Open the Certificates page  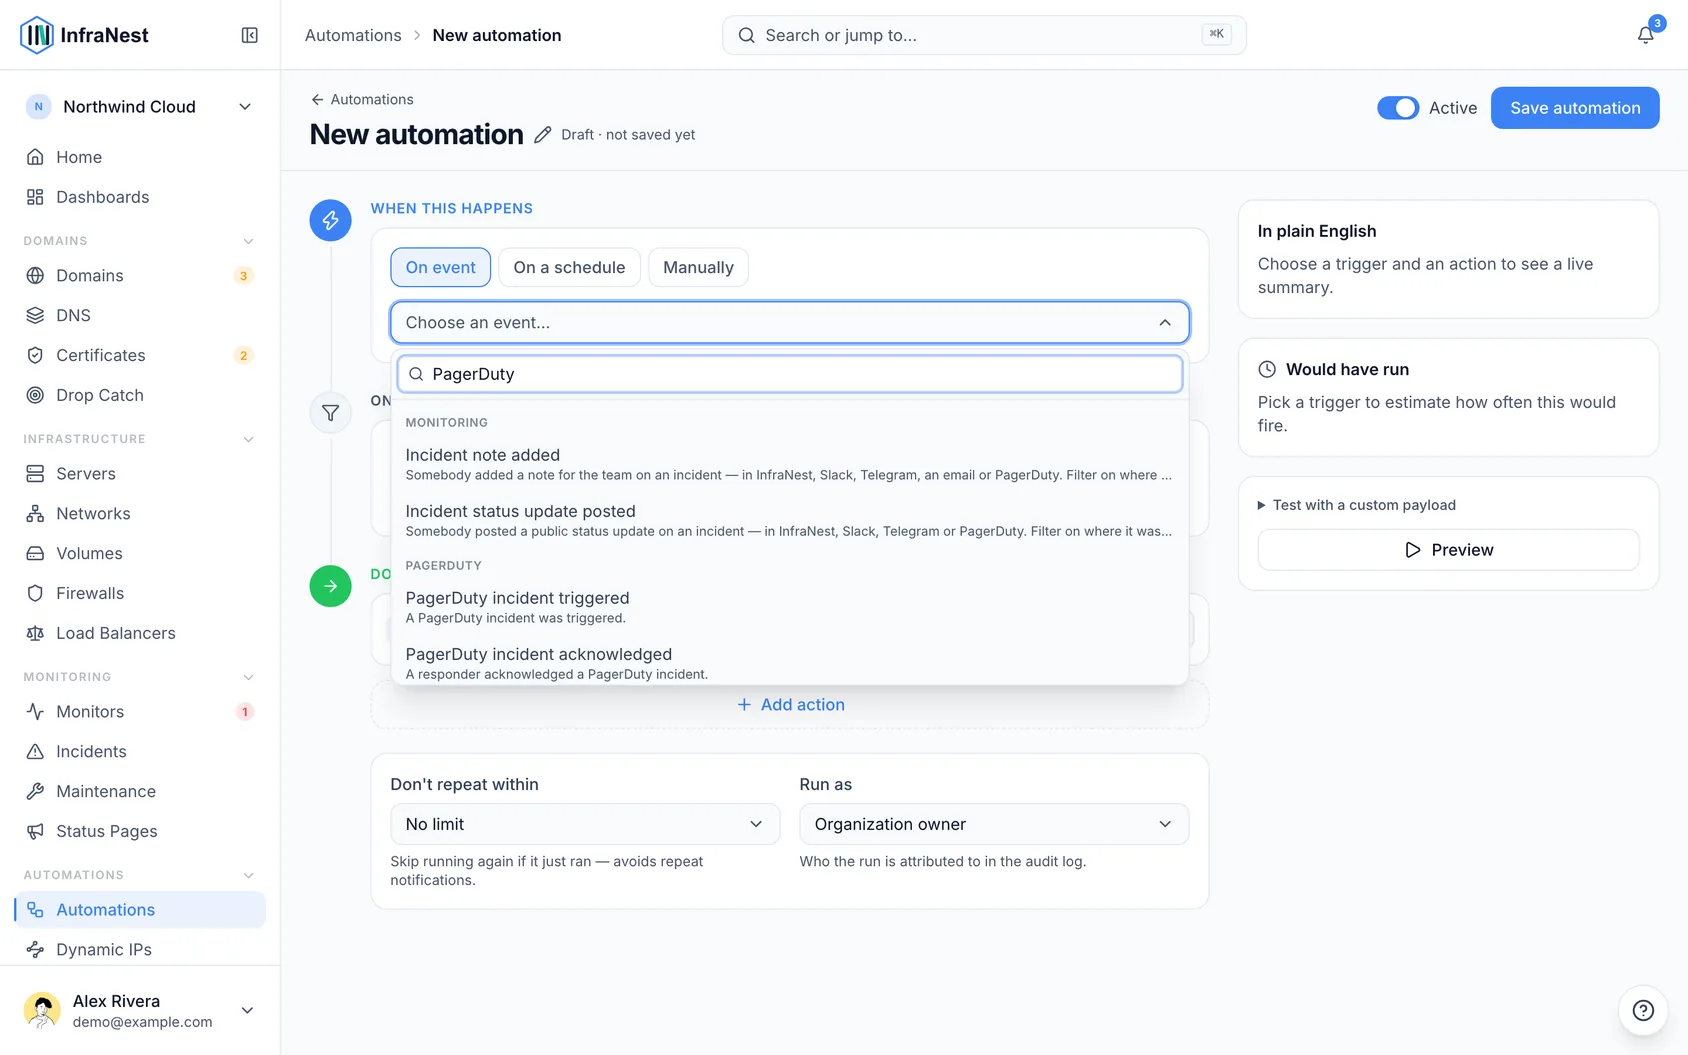coord(140,355)
